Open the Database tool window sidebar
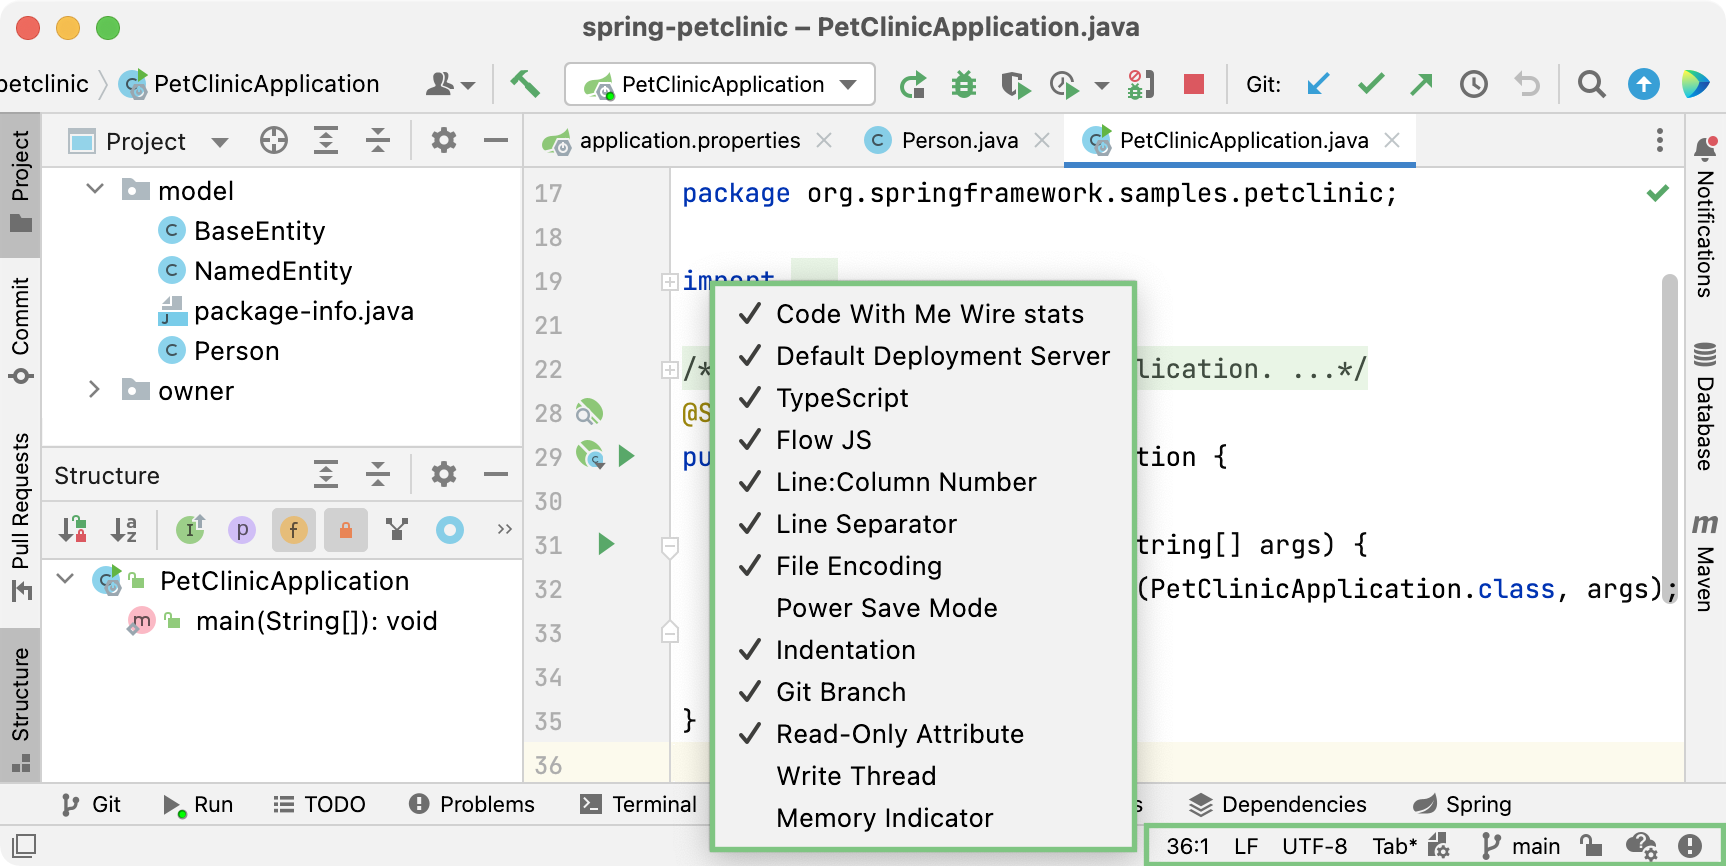1726x866 pixels. [1705, 407]
